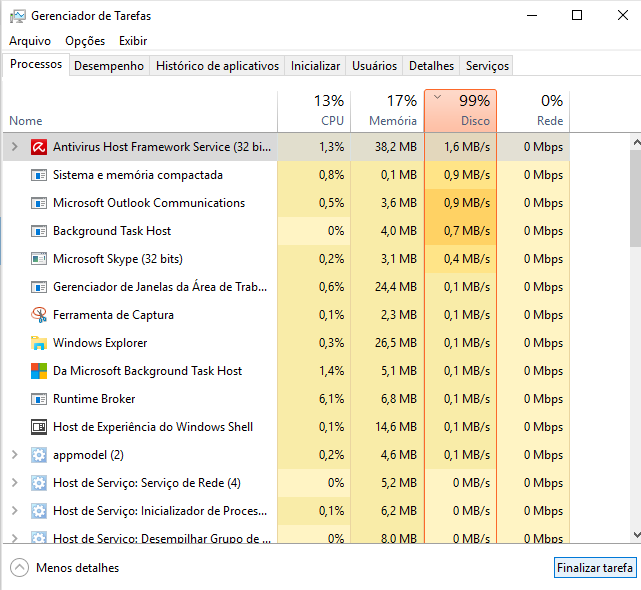This screenshot has height=590, width=641.
Task: Switch to the Detalhes tab
Action: pyautogui.click(x=431, y=66)
